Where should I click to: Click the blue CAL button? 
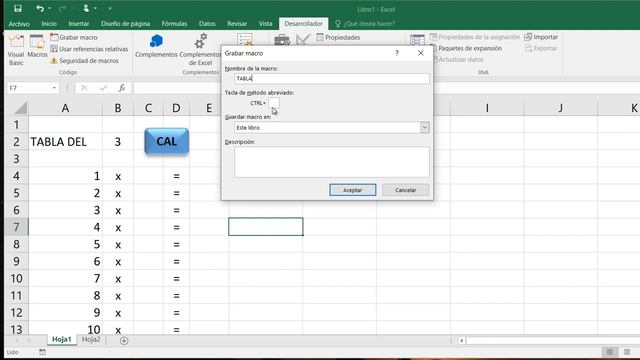(x=167, y=141)
